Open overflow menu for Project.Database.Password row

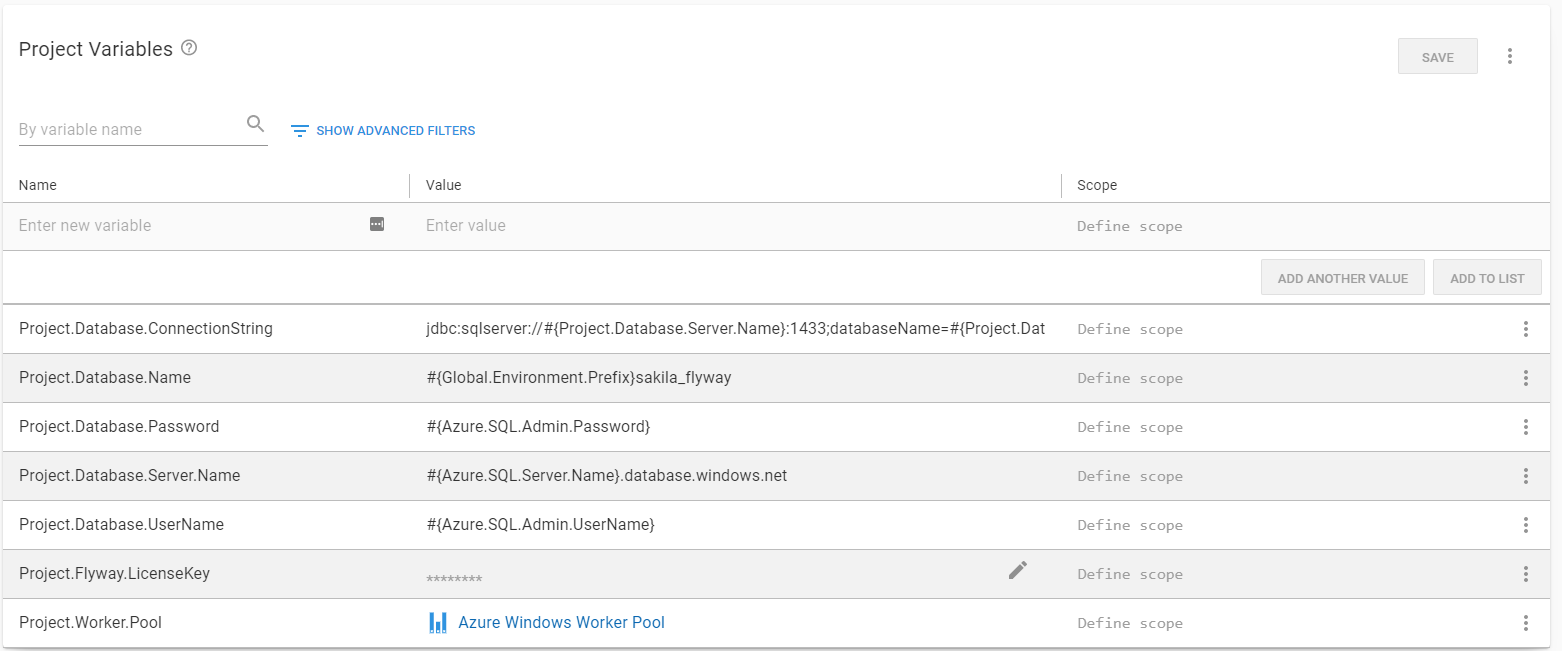pos(1526,427)
